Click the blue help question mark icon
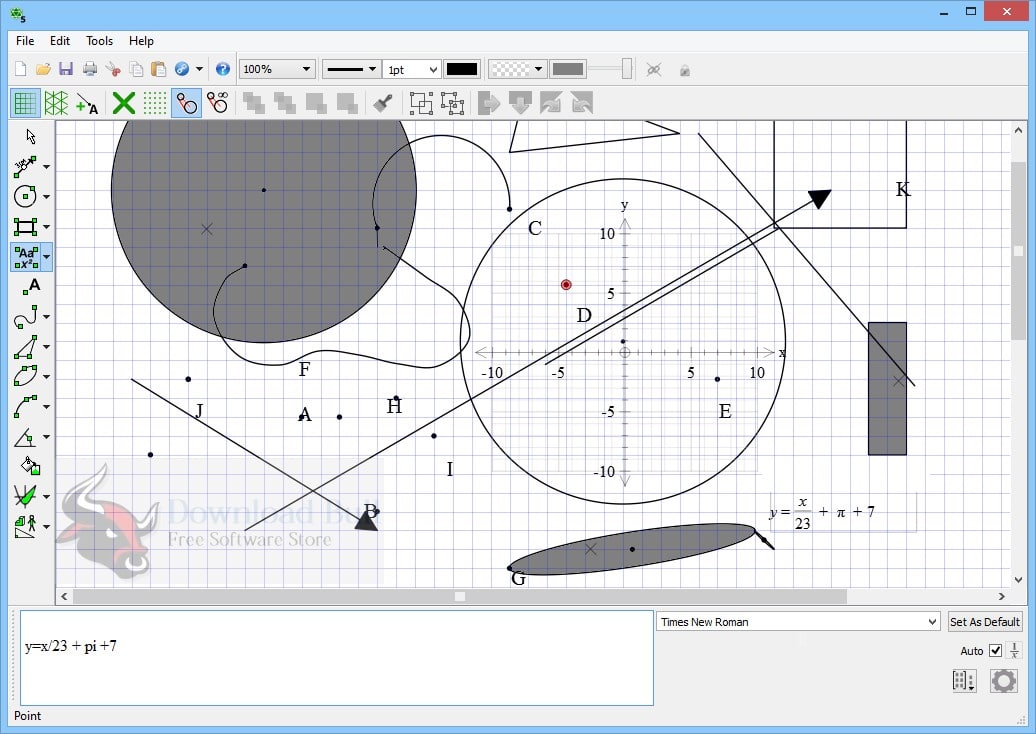The height and width of the screenshot is (734, 1036). click(222, 69)
